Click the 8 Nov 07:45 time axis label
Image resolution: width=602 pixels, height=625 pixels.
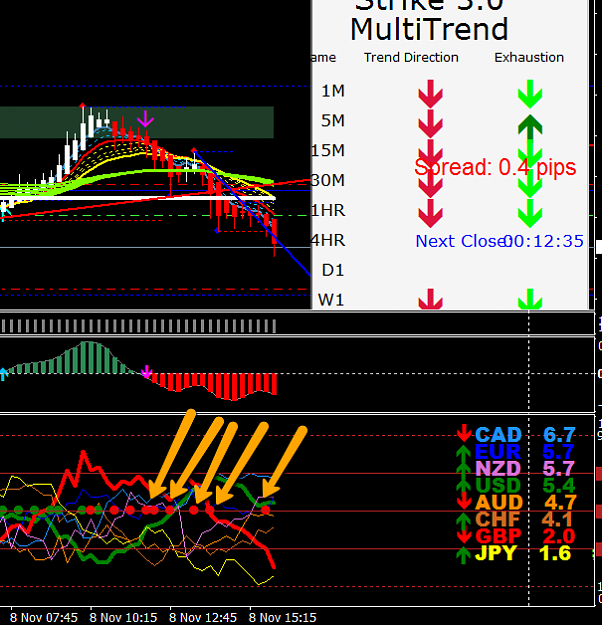[x=44, y=618]
